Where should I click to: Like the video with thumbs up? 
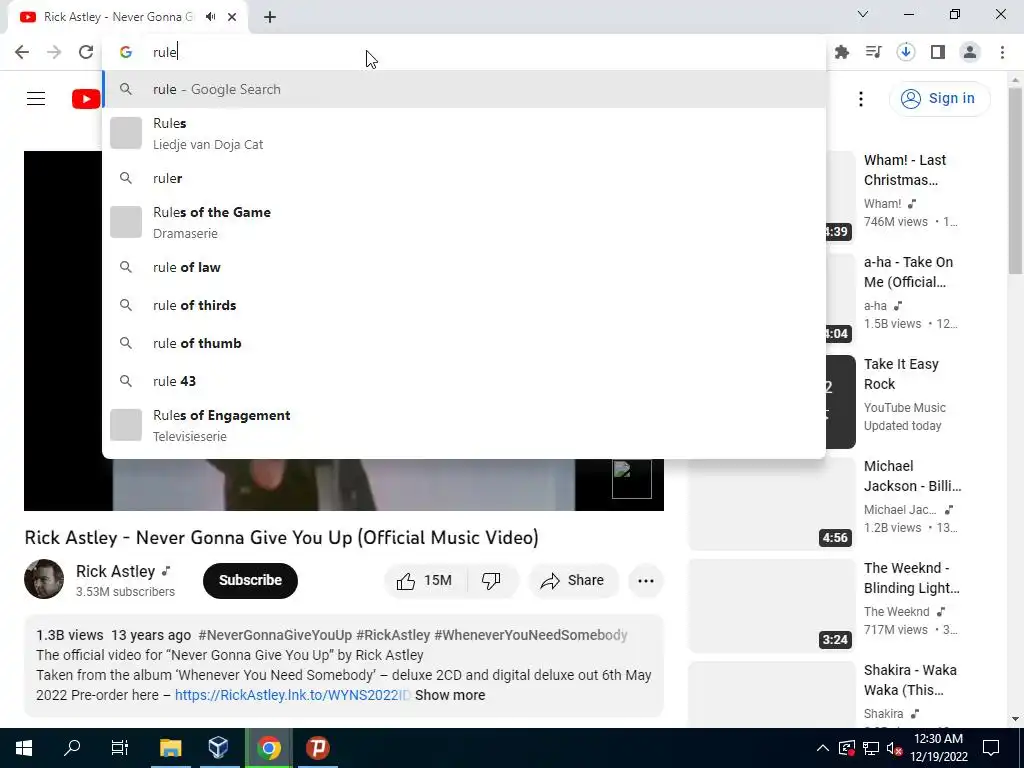tap(425, 581)
